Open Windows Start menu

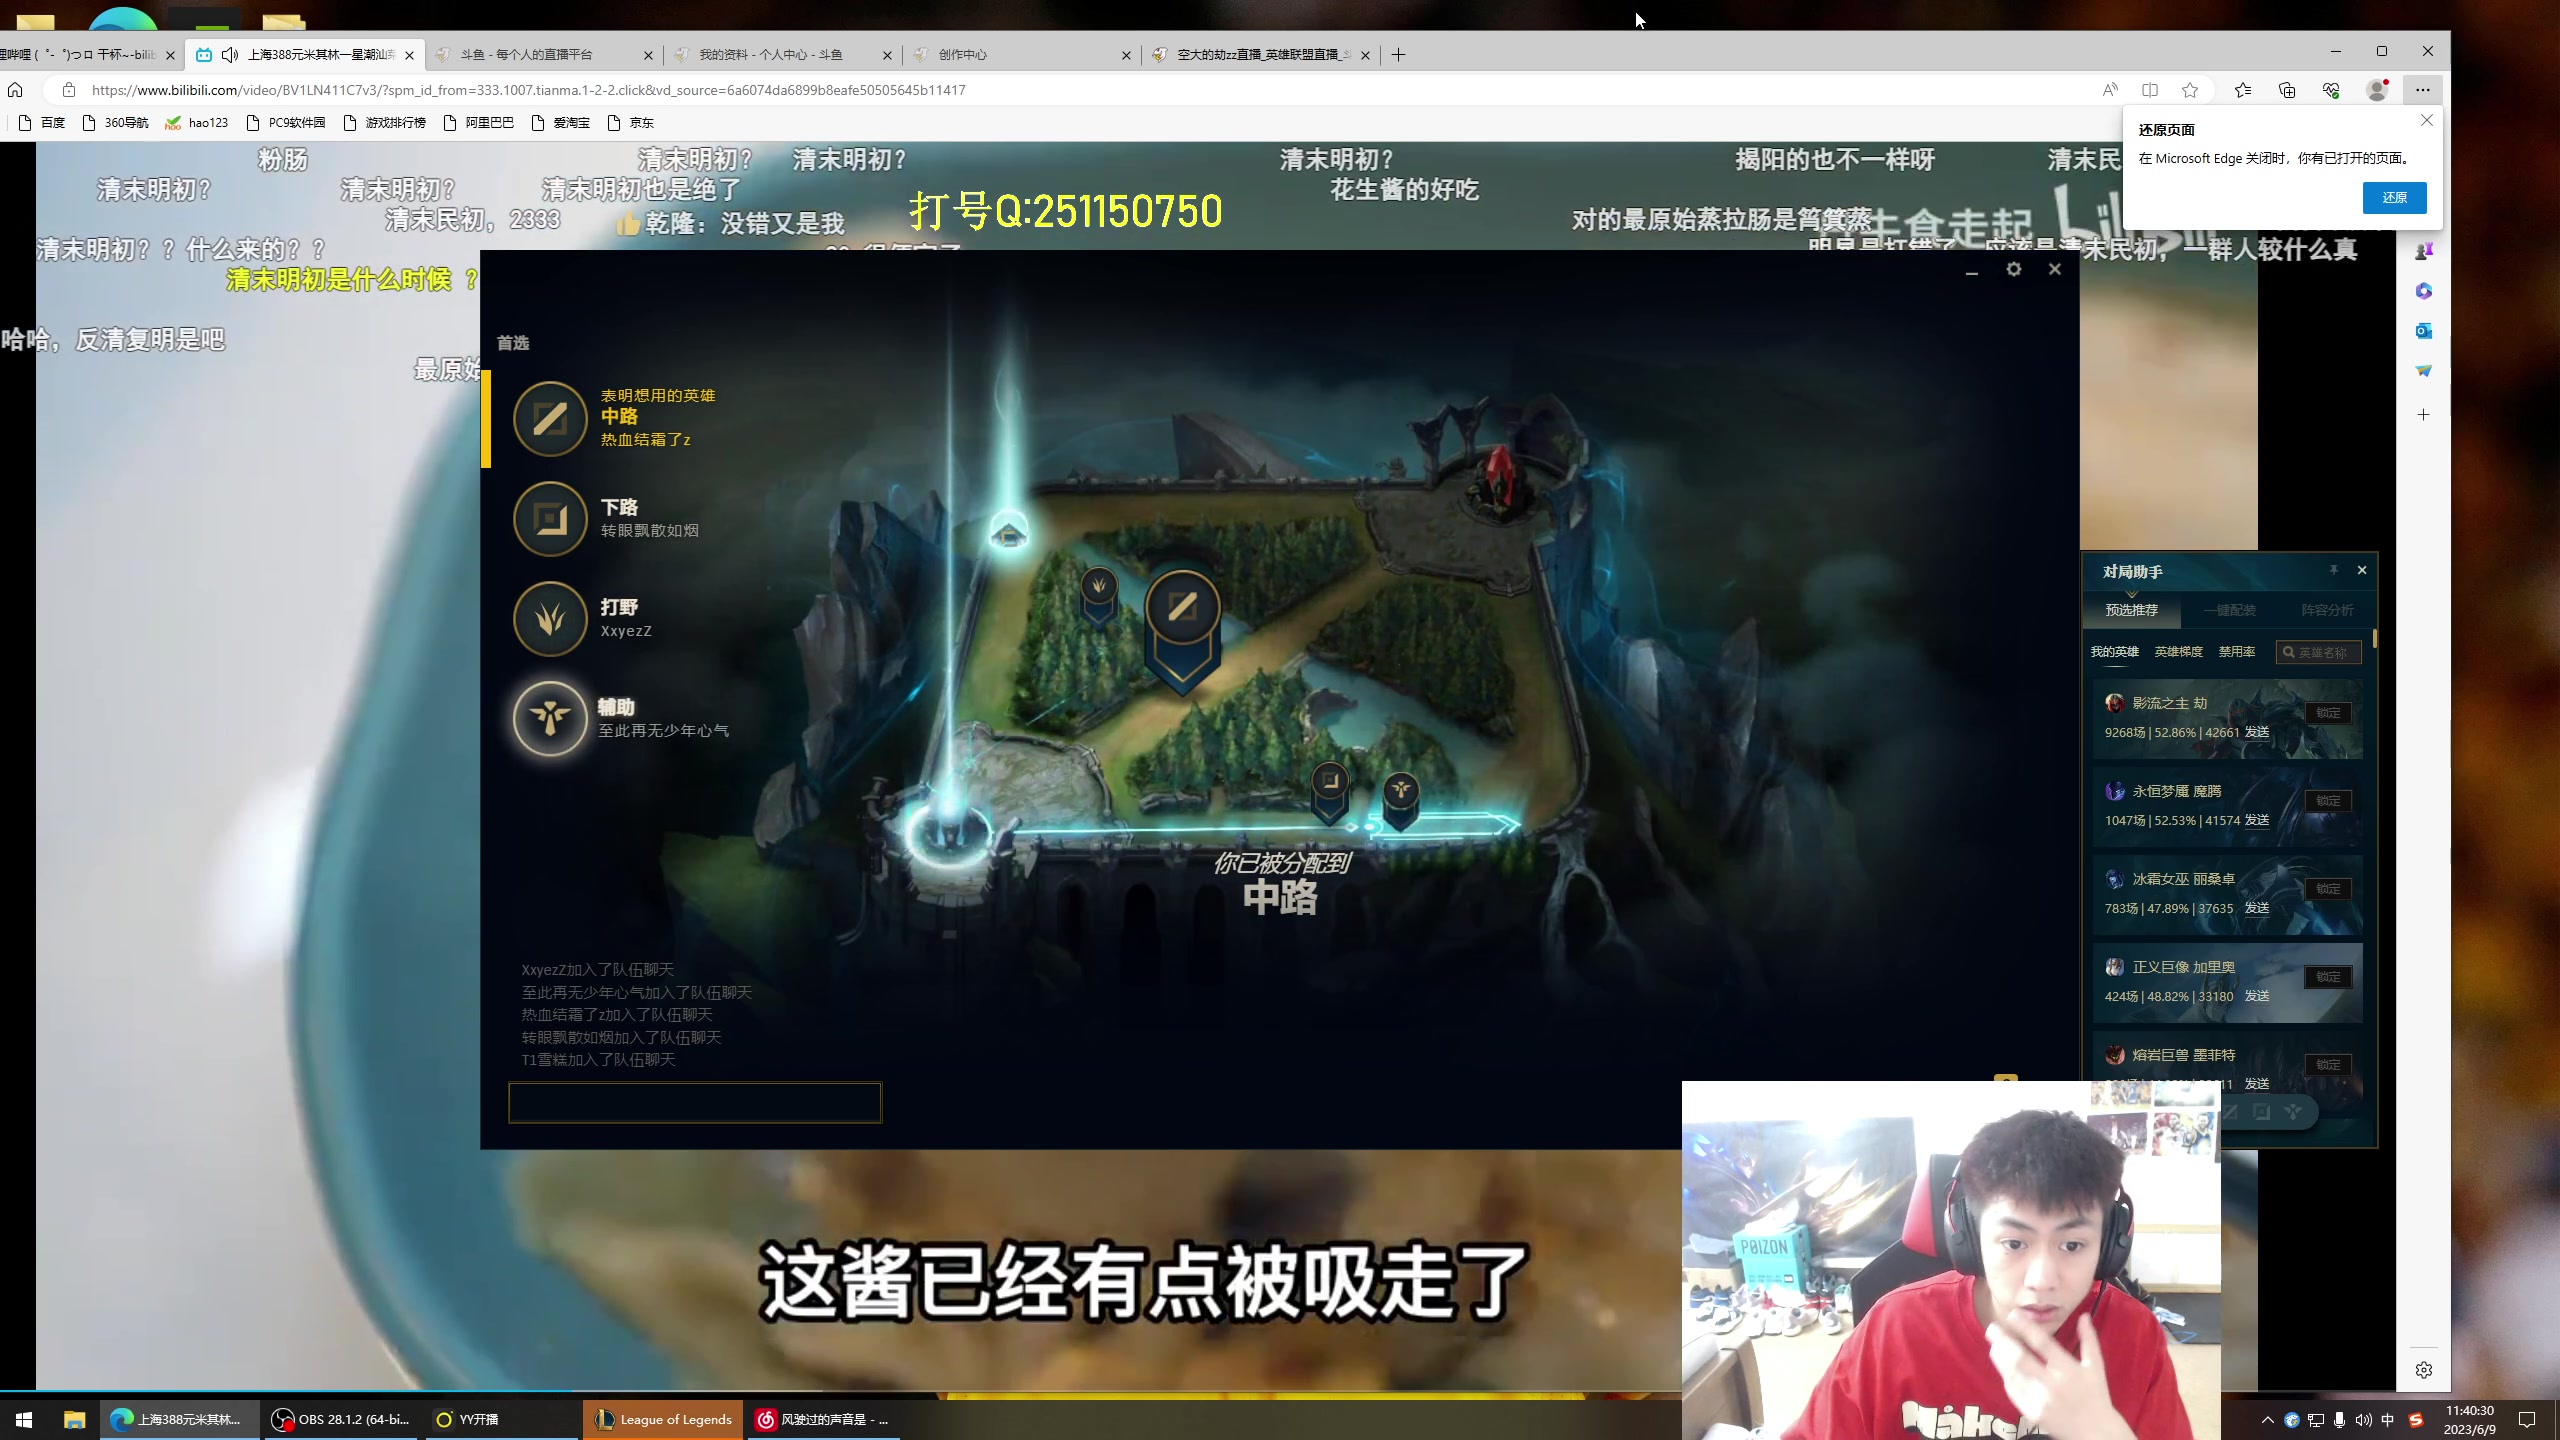tap(24, 1419)
